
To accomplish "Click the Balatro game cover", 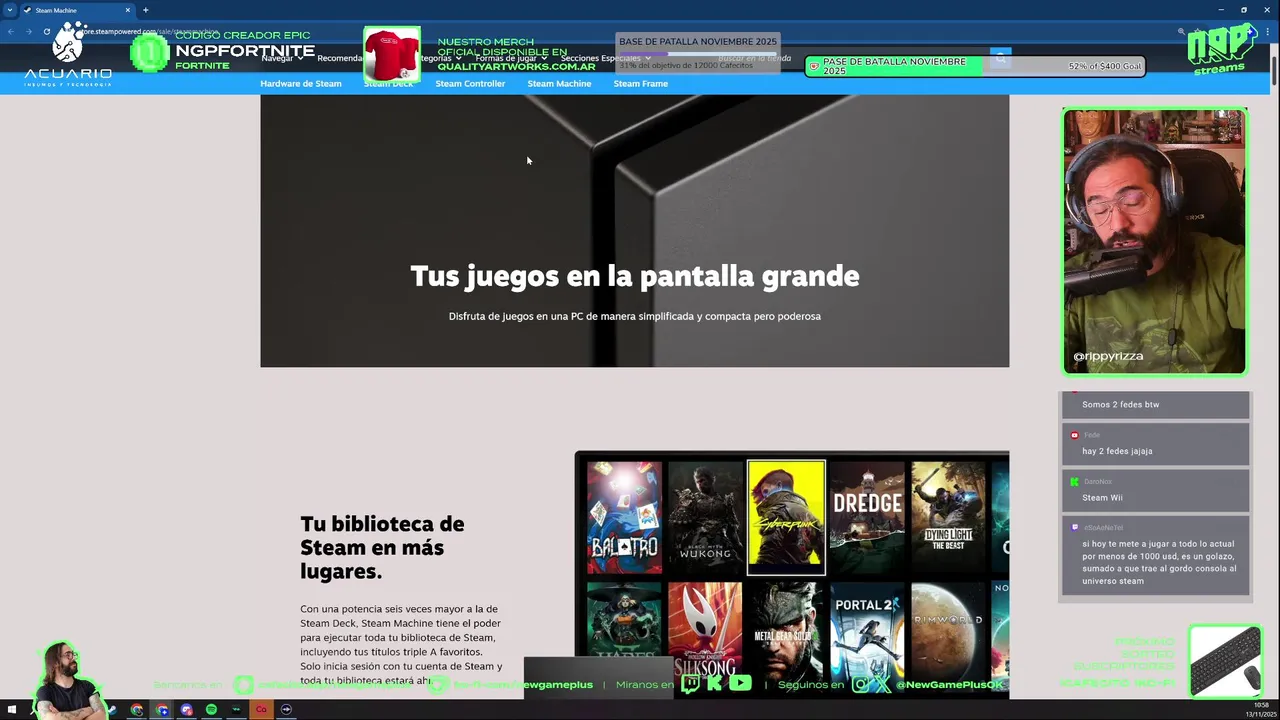I will pyautogui.click(x=624, y=517).
